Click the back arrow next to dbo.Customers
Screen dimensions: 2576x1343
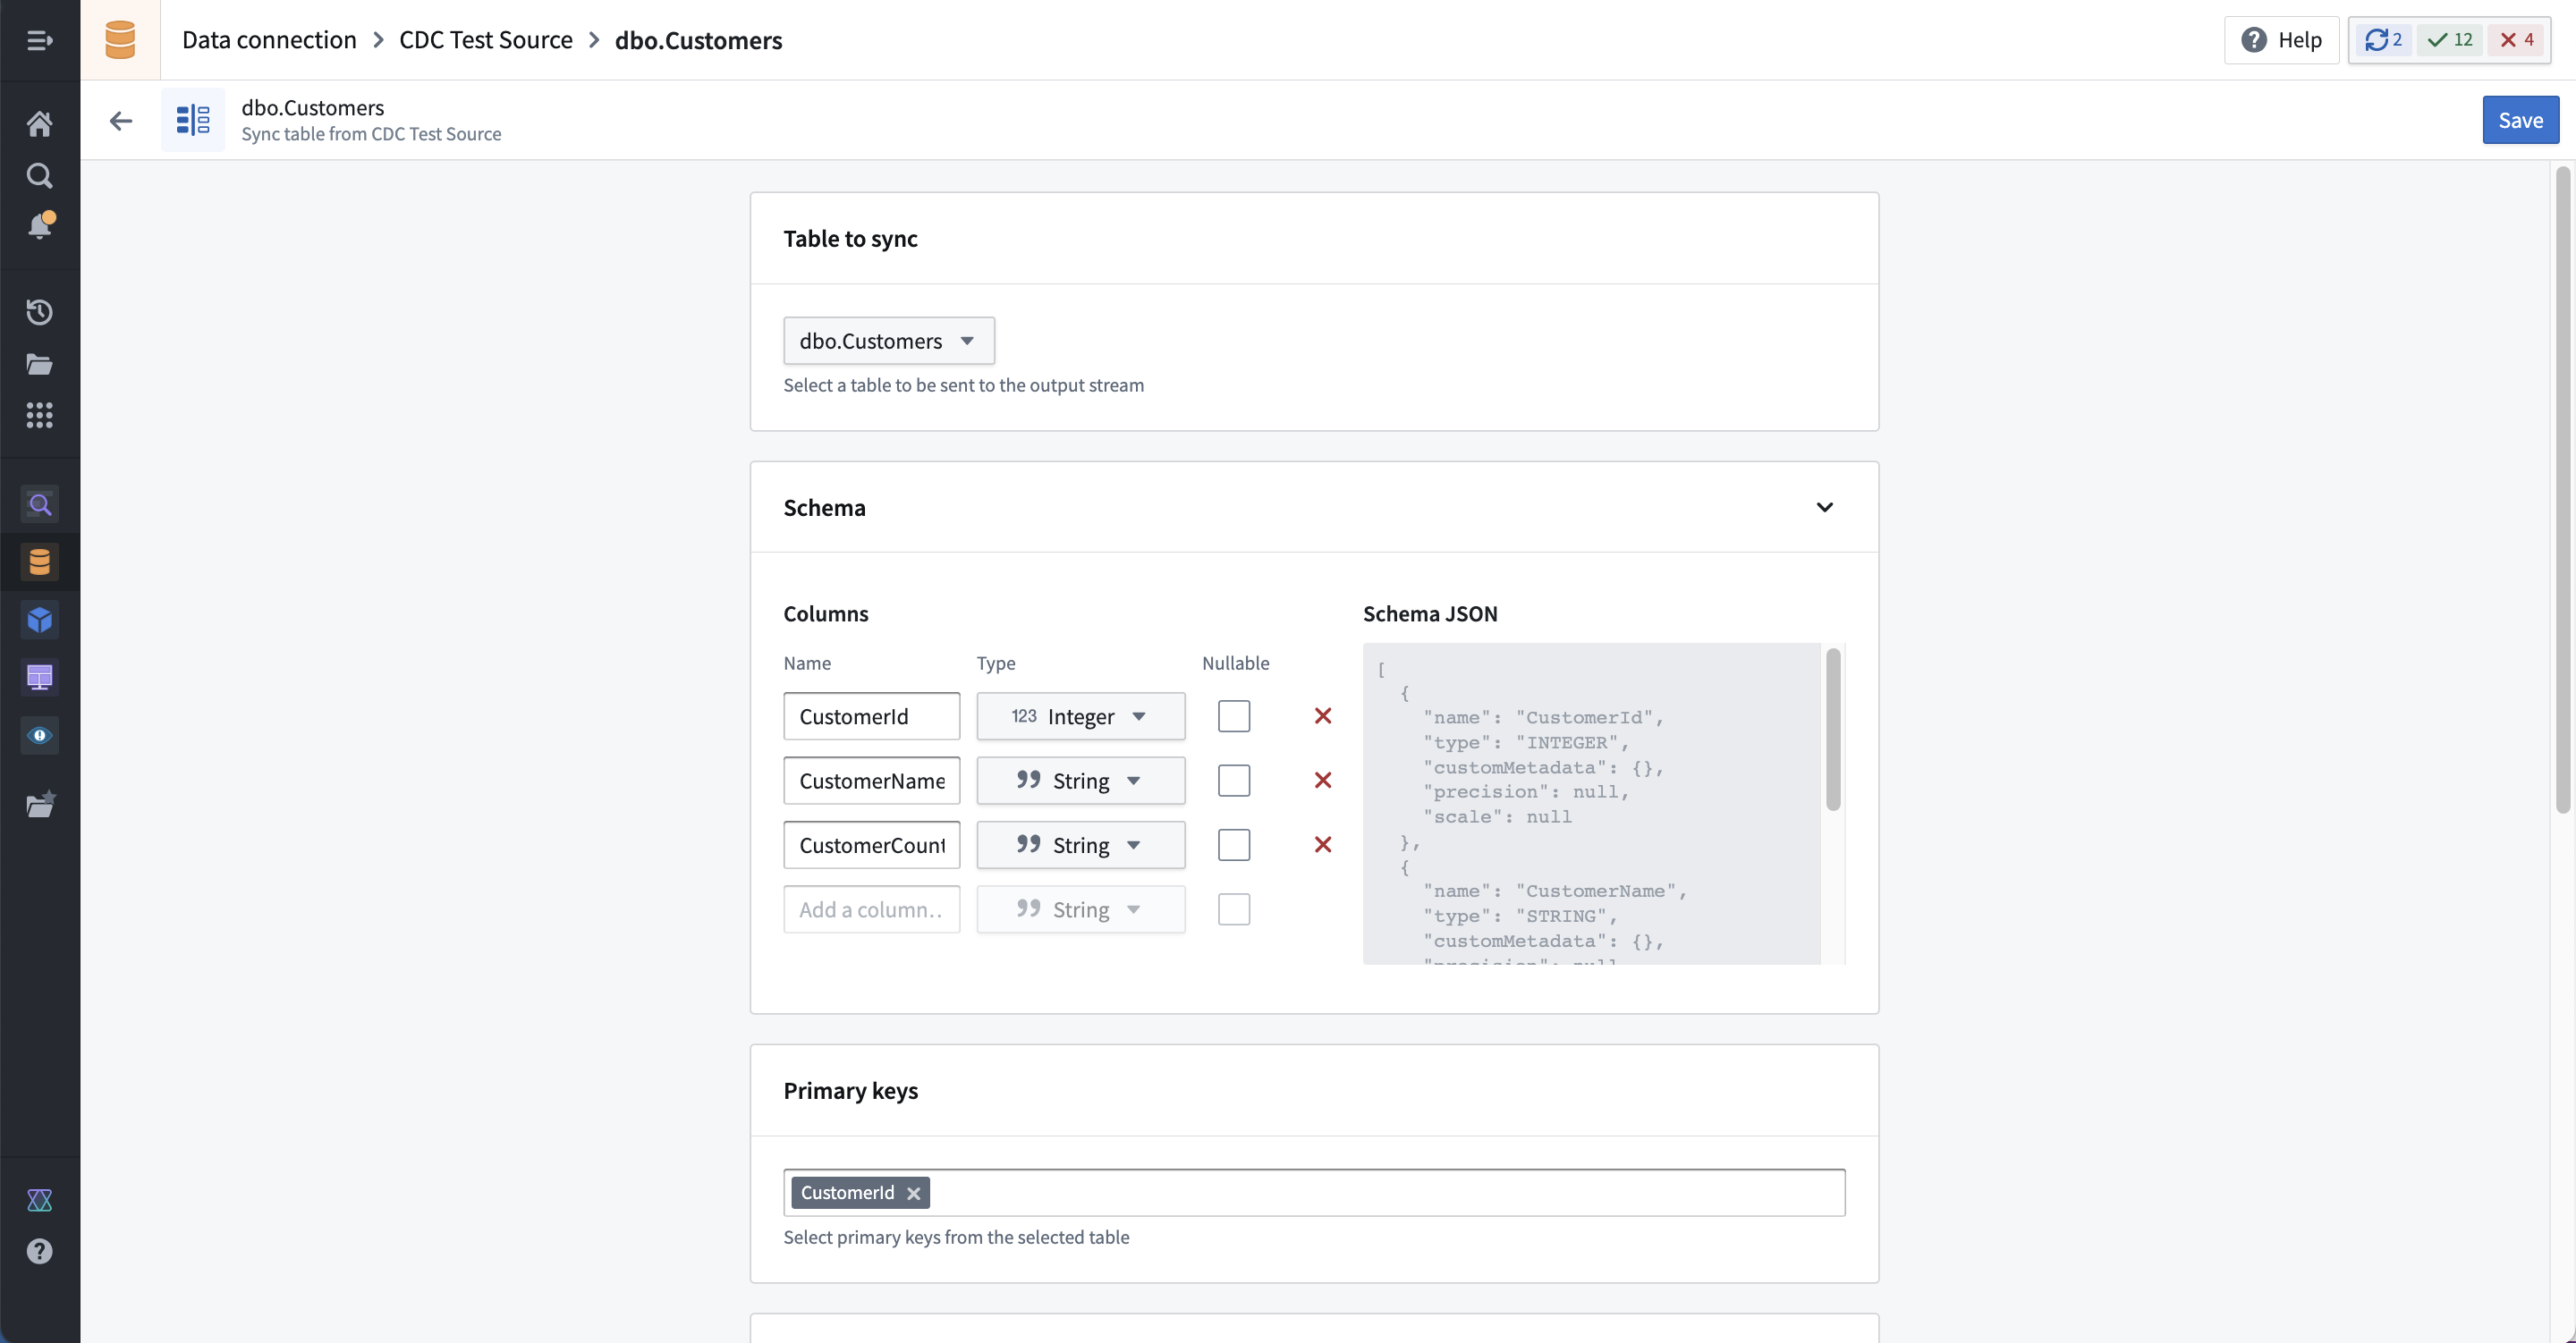click(121, 121)
